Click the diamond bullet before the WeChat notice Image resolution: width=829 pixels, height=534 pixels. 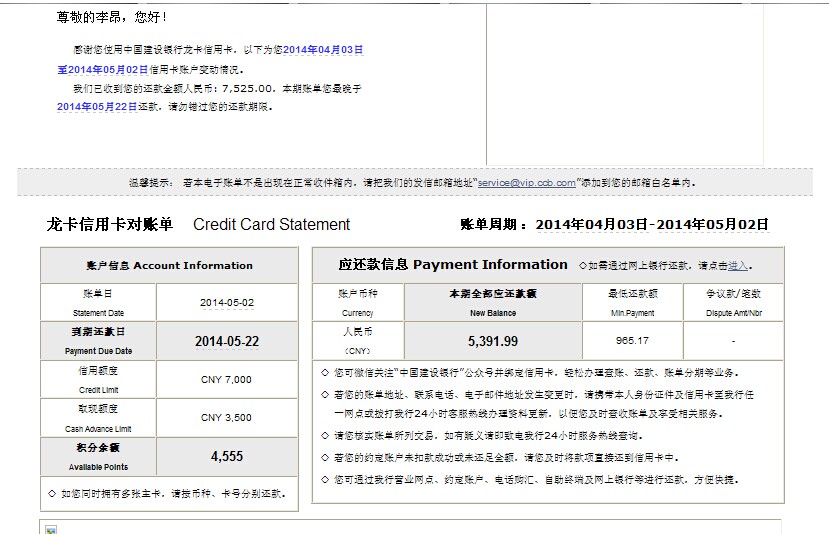325,372
